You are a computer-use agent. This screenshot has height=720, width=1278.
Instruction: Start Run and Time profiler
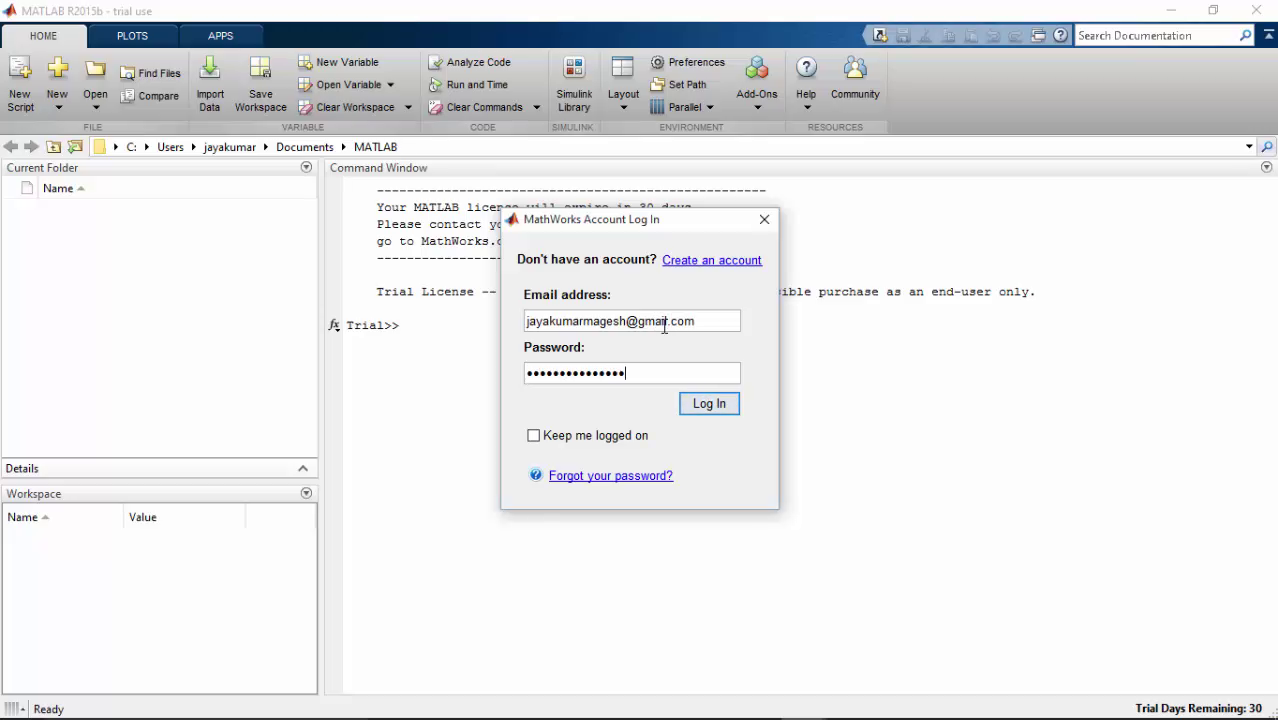(468, 85)
